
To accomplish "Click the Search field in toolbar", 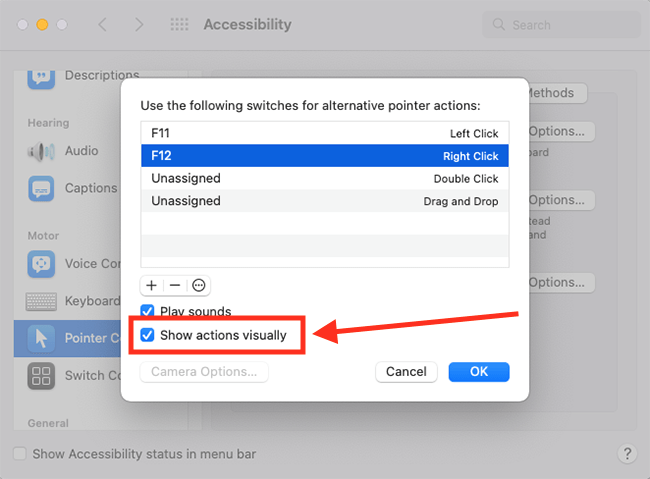I will click(x=561, y=25).
